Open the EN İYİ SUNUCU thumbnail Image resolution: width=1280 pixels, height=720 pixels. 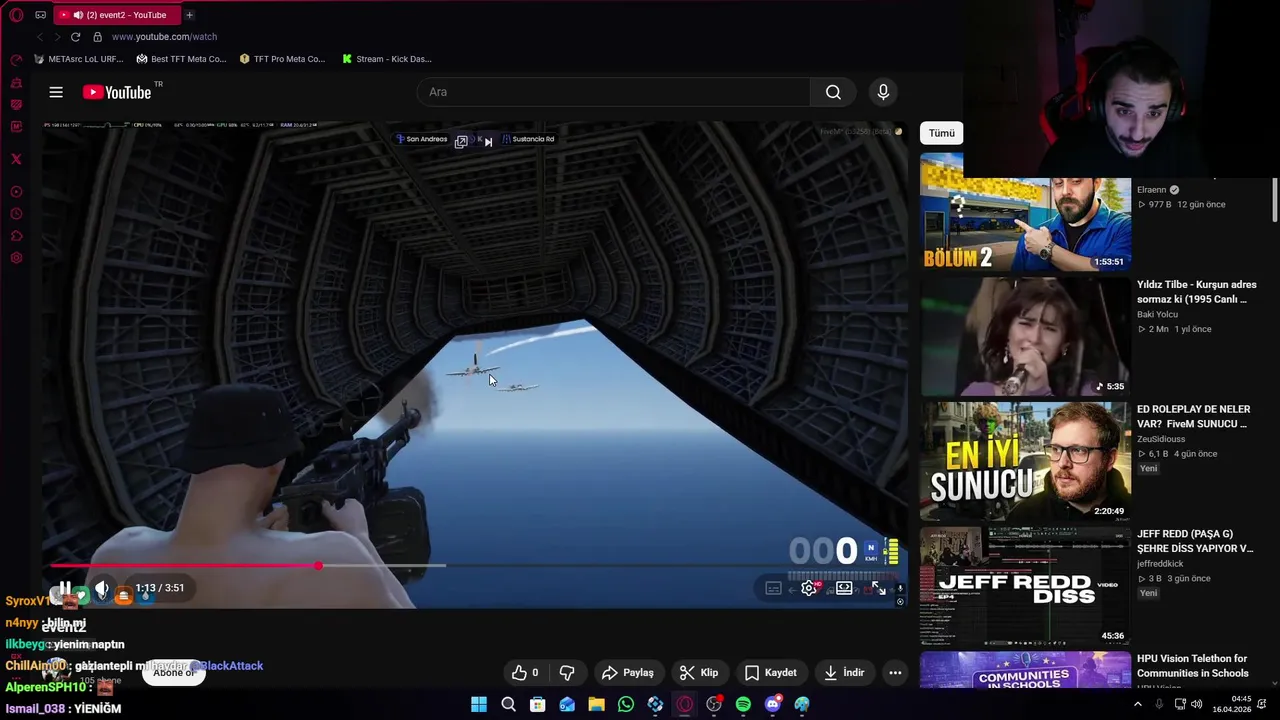tap(1025, 461)
